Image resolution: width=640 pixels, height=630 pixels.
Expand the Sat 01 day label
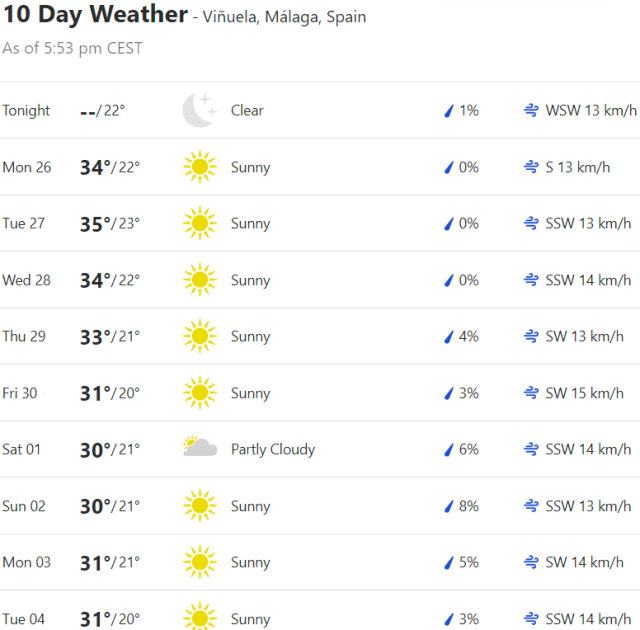[x=22, y=449]
